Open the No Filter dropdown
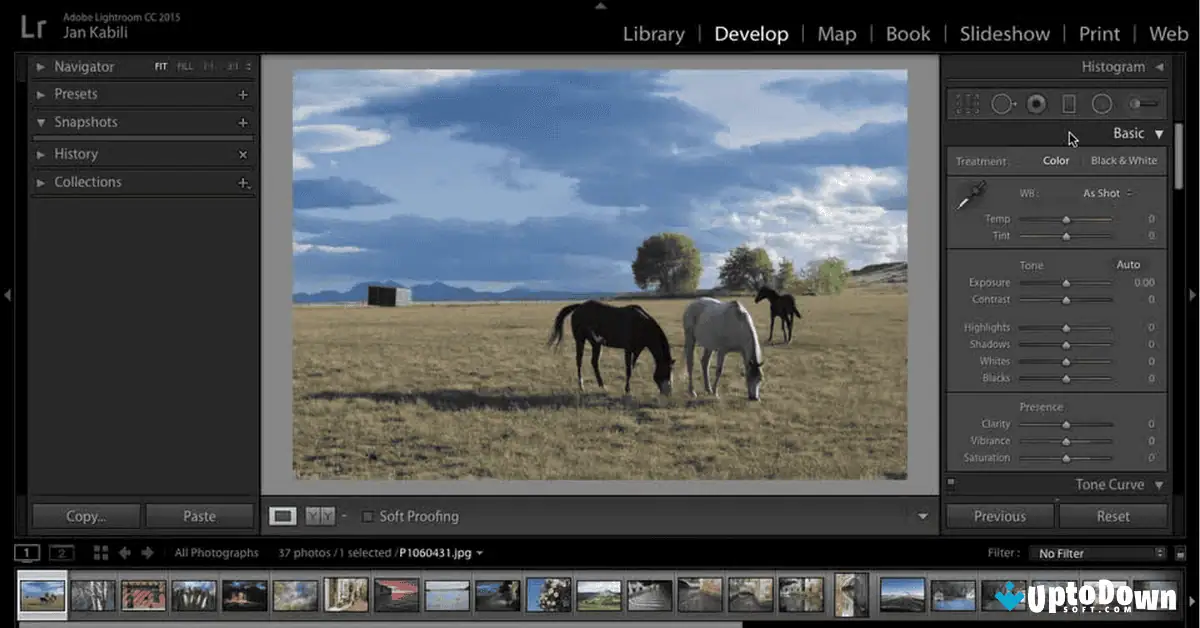This screenshot has height=628, width=1200. 1097,552
